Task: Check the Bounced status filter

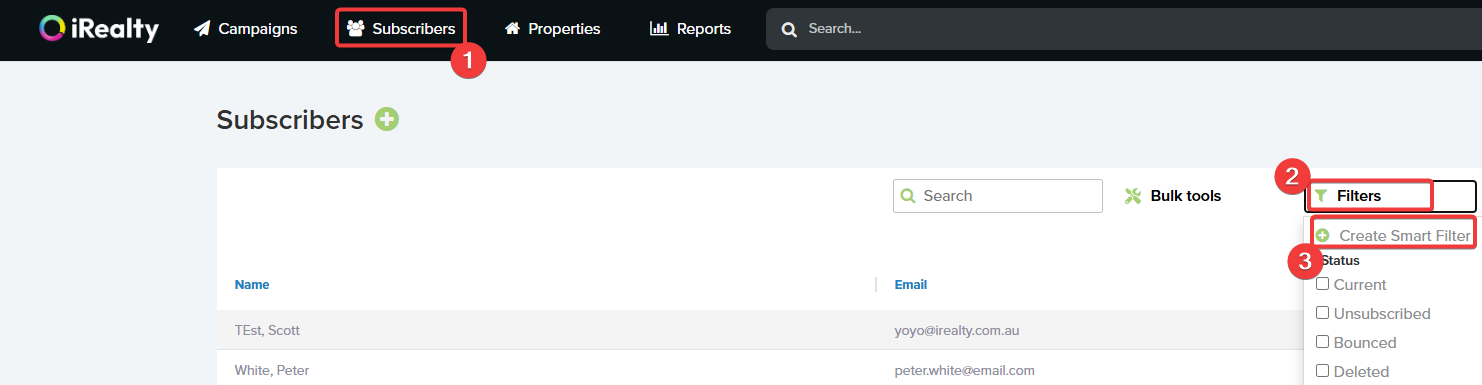Action: (1323, 342)
